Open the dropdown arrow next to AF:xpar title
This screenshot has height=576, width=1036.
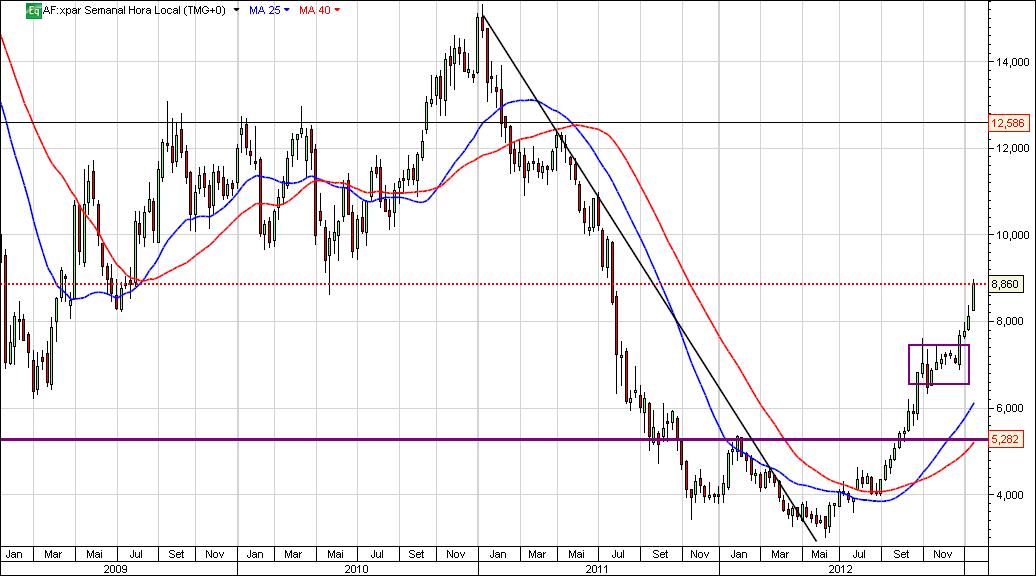pos(237,11)
